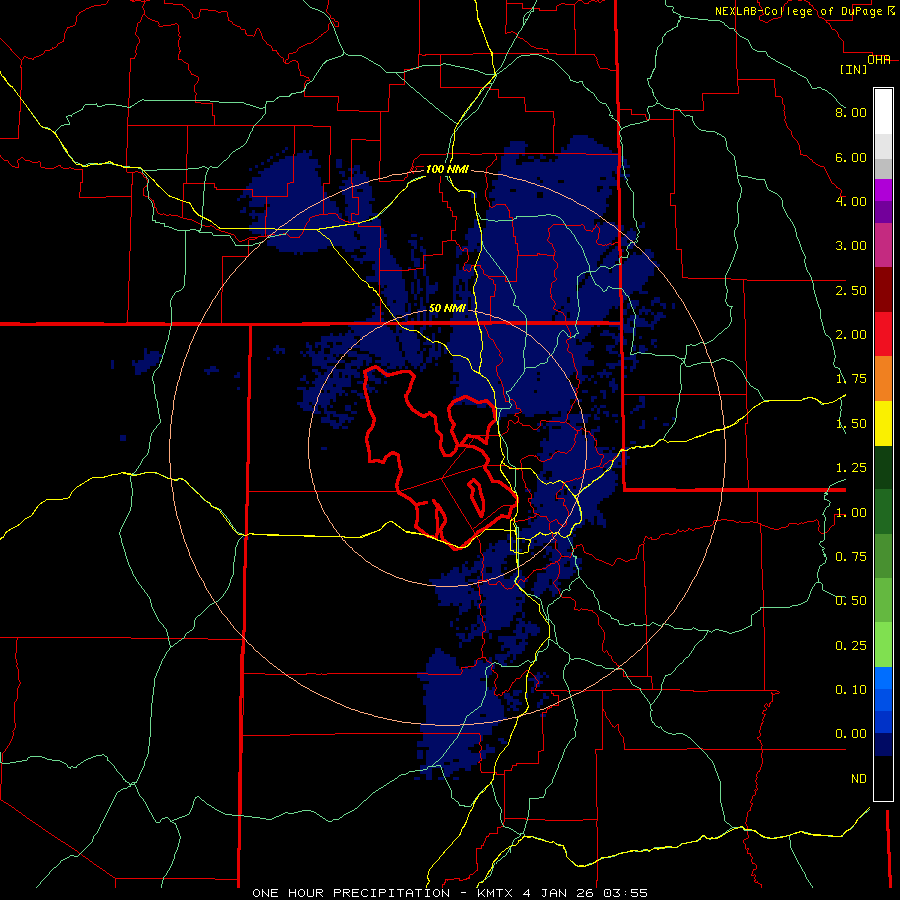Click the 4.00 legend value
Viewport: 900px width, 900px height.
pos(851,201)
